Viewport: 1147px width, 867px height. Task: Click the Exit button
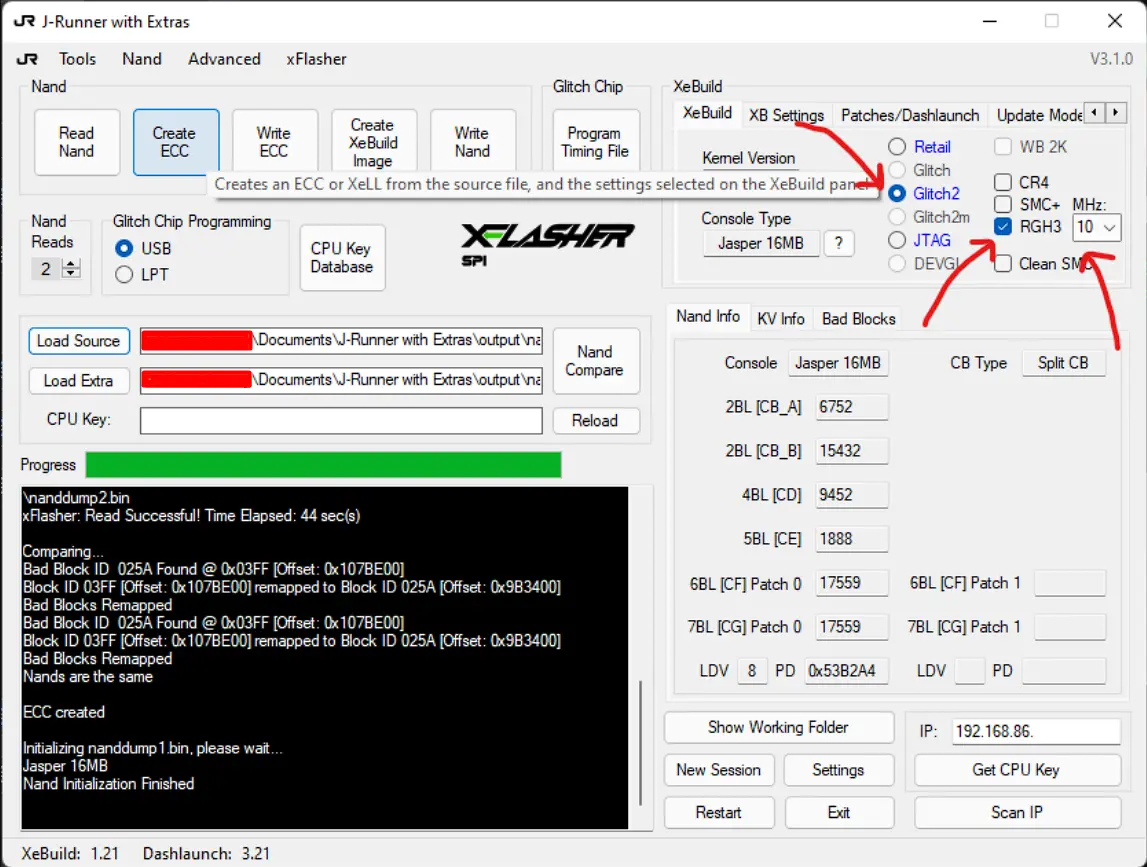pos(838,812)
